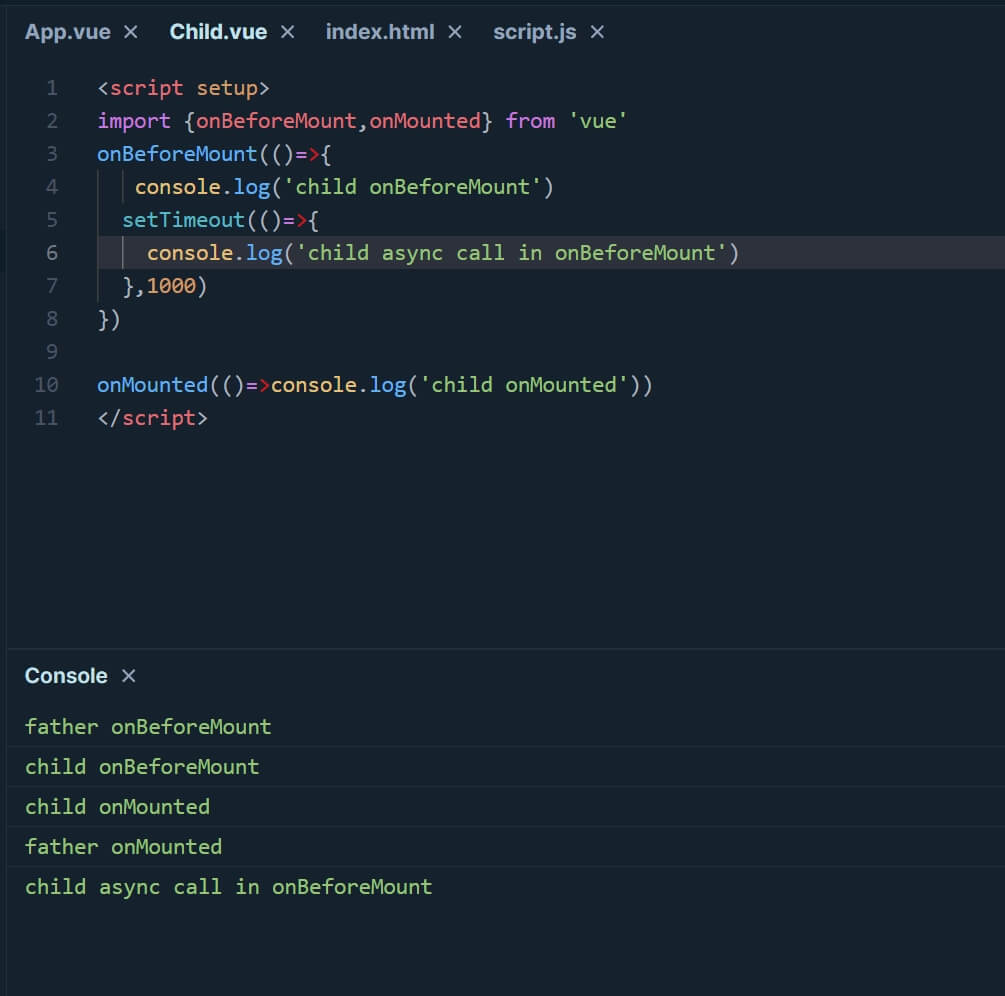This screenshot has height=996, width=1005.
Task: Open the index.html tab
Action: tap(379, 32)
